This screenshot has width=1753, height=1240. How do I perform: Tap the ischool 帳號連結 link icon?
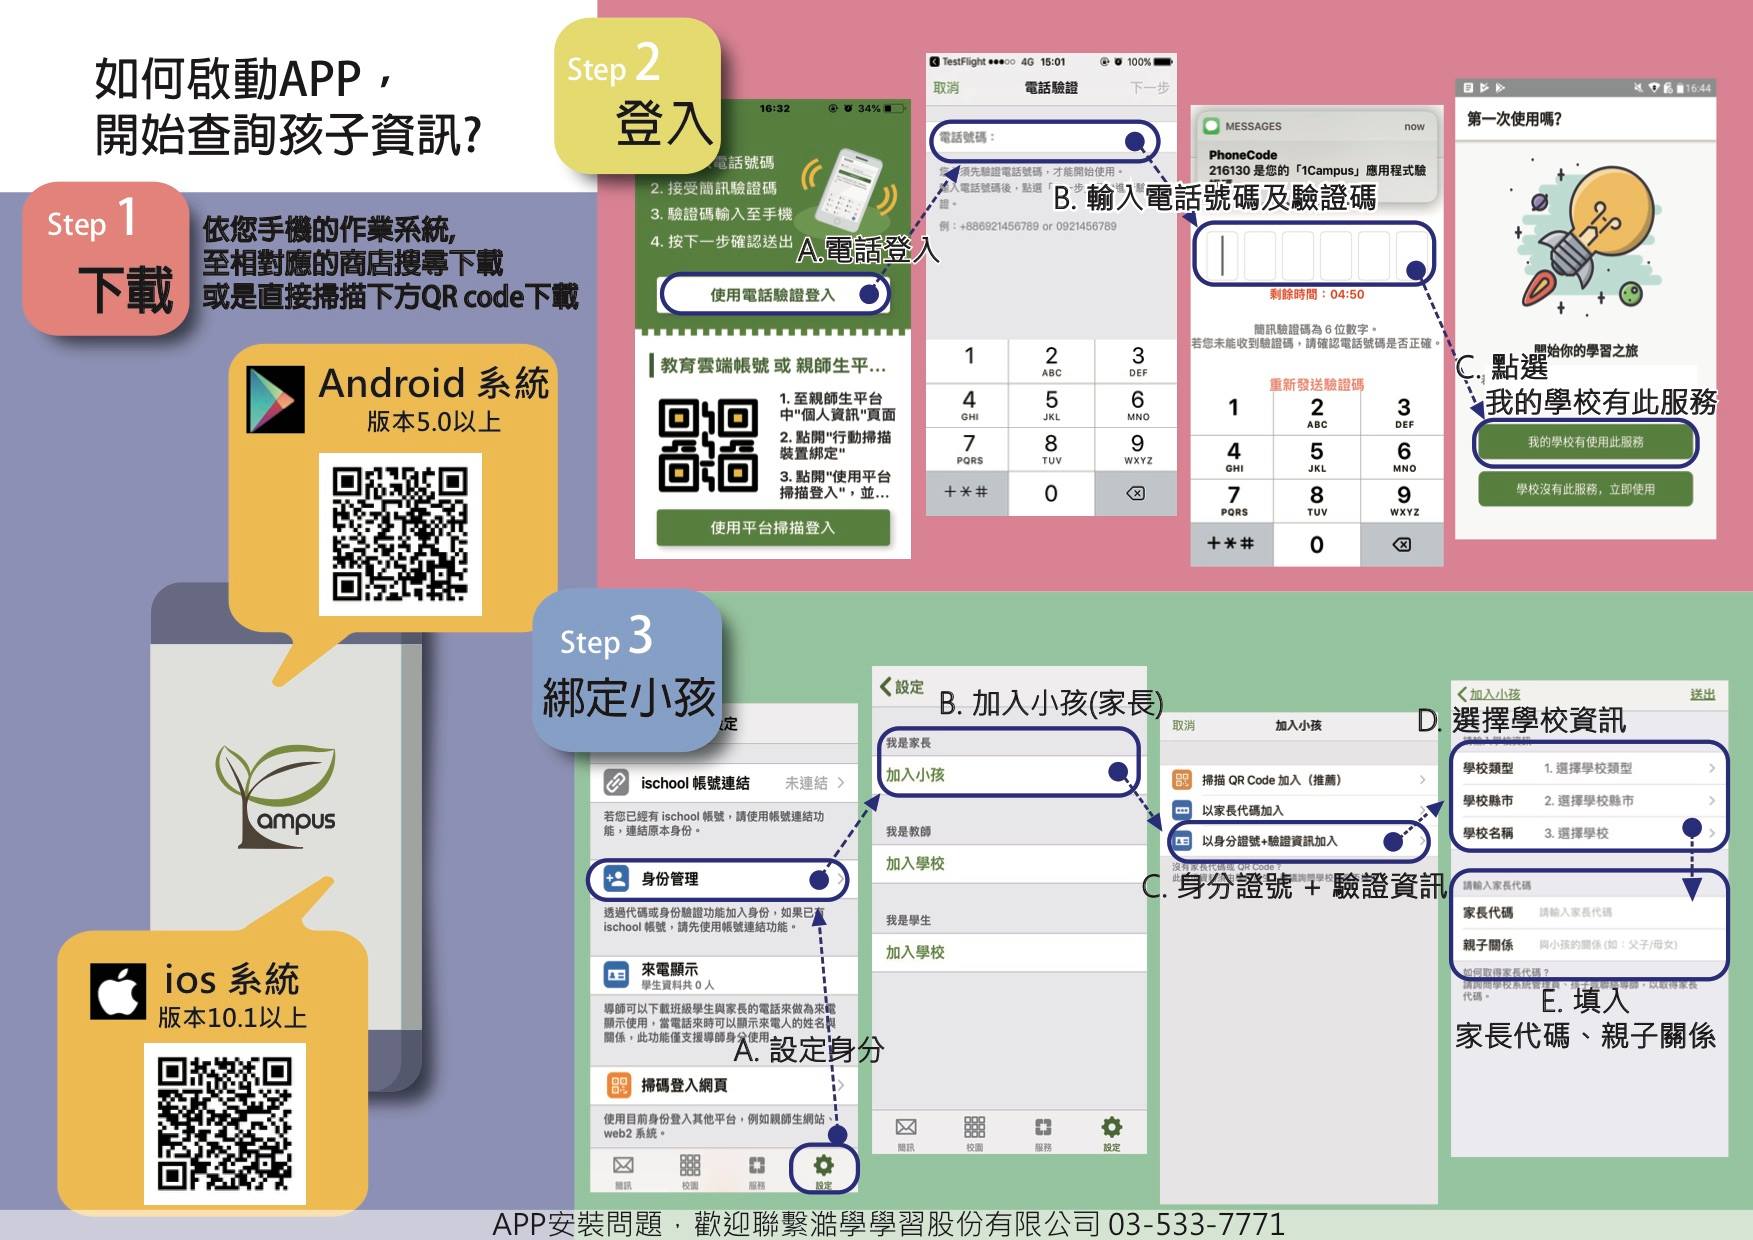616,782
